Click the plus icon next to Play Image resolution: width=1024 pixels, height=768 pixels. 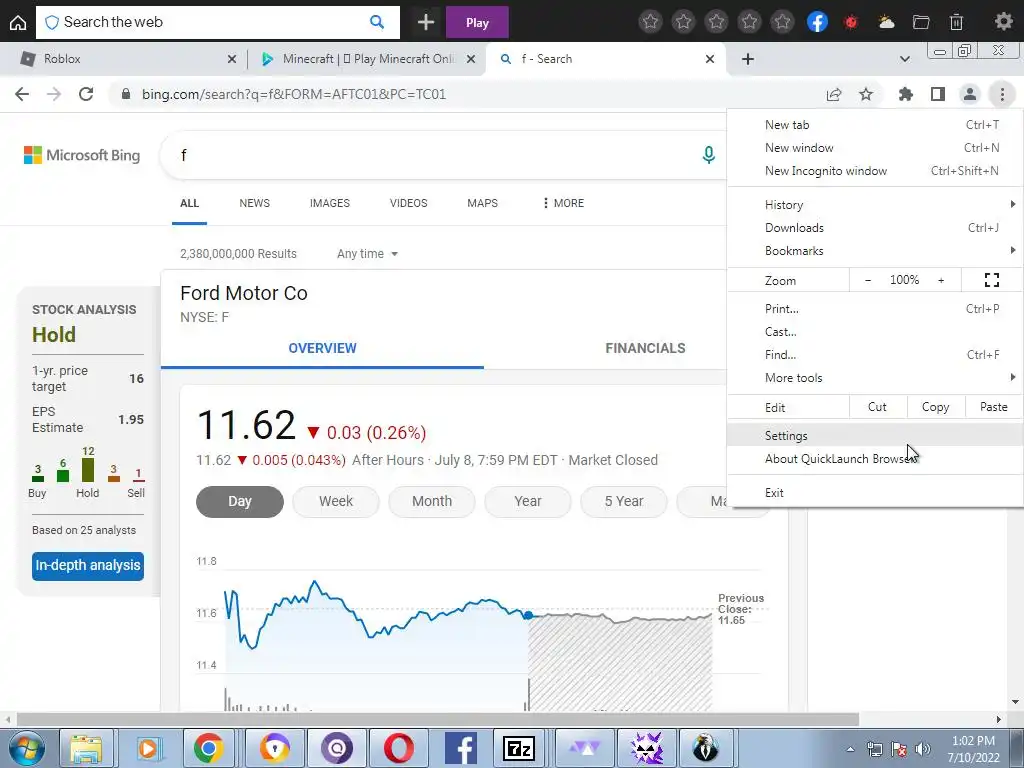pos(426,23)
